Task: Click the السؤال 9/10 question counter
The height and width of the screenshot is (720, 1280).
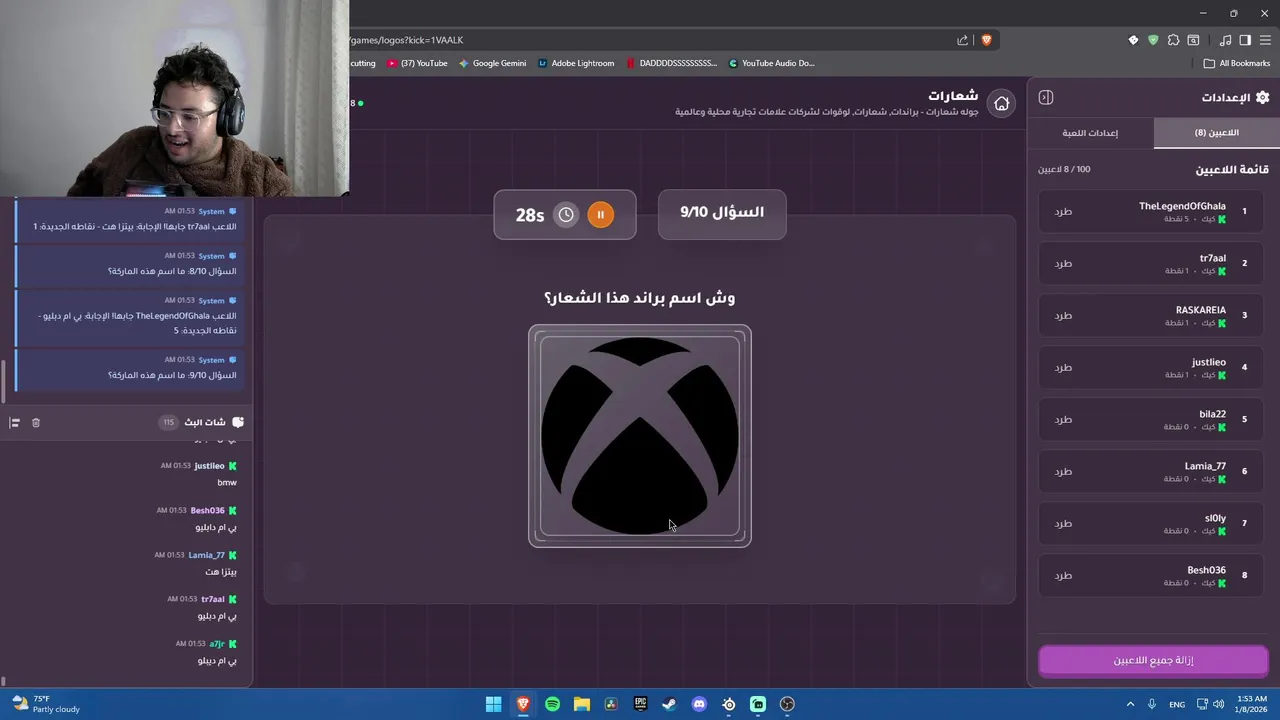Action: (x=722, y=212)
